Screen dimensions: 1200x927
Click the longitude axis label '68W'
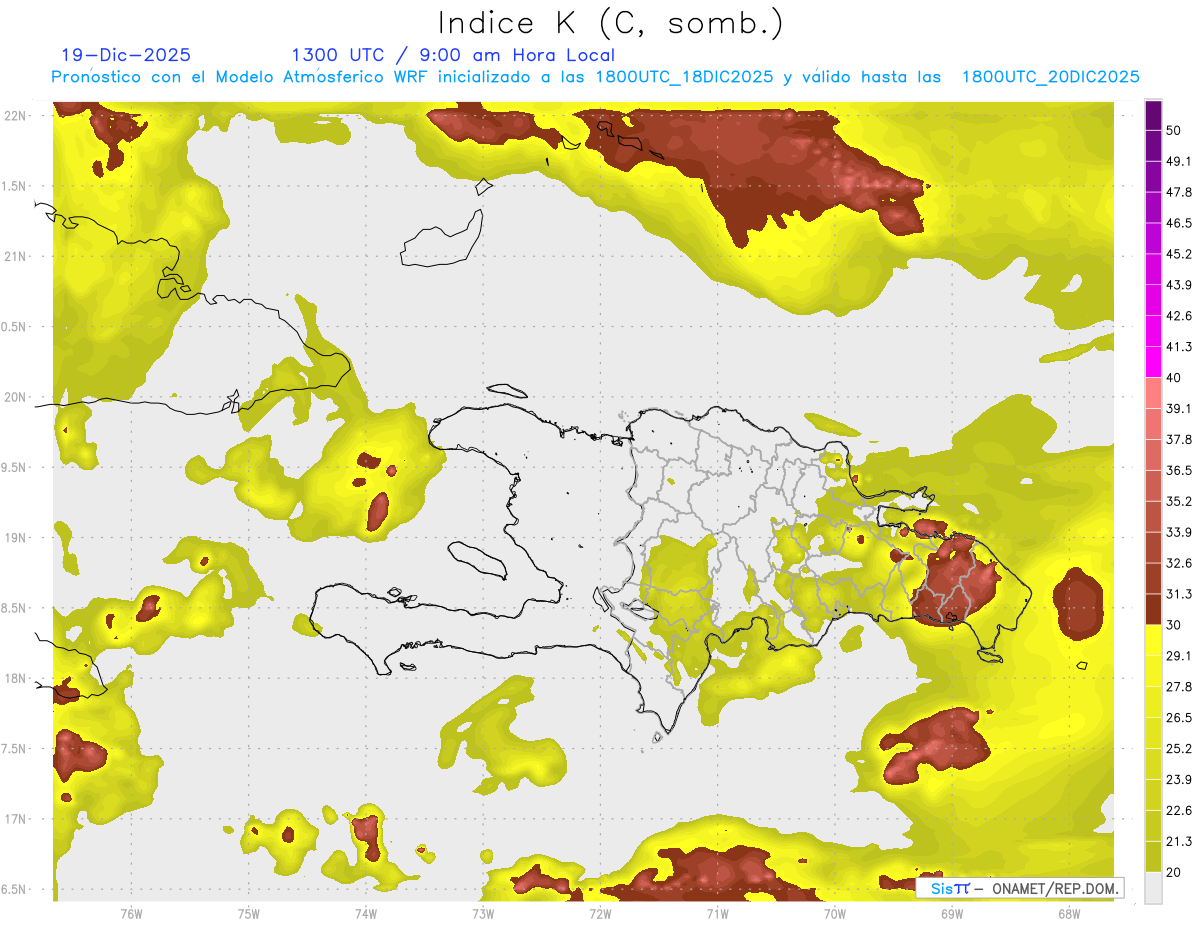(x=1069, y=913)
